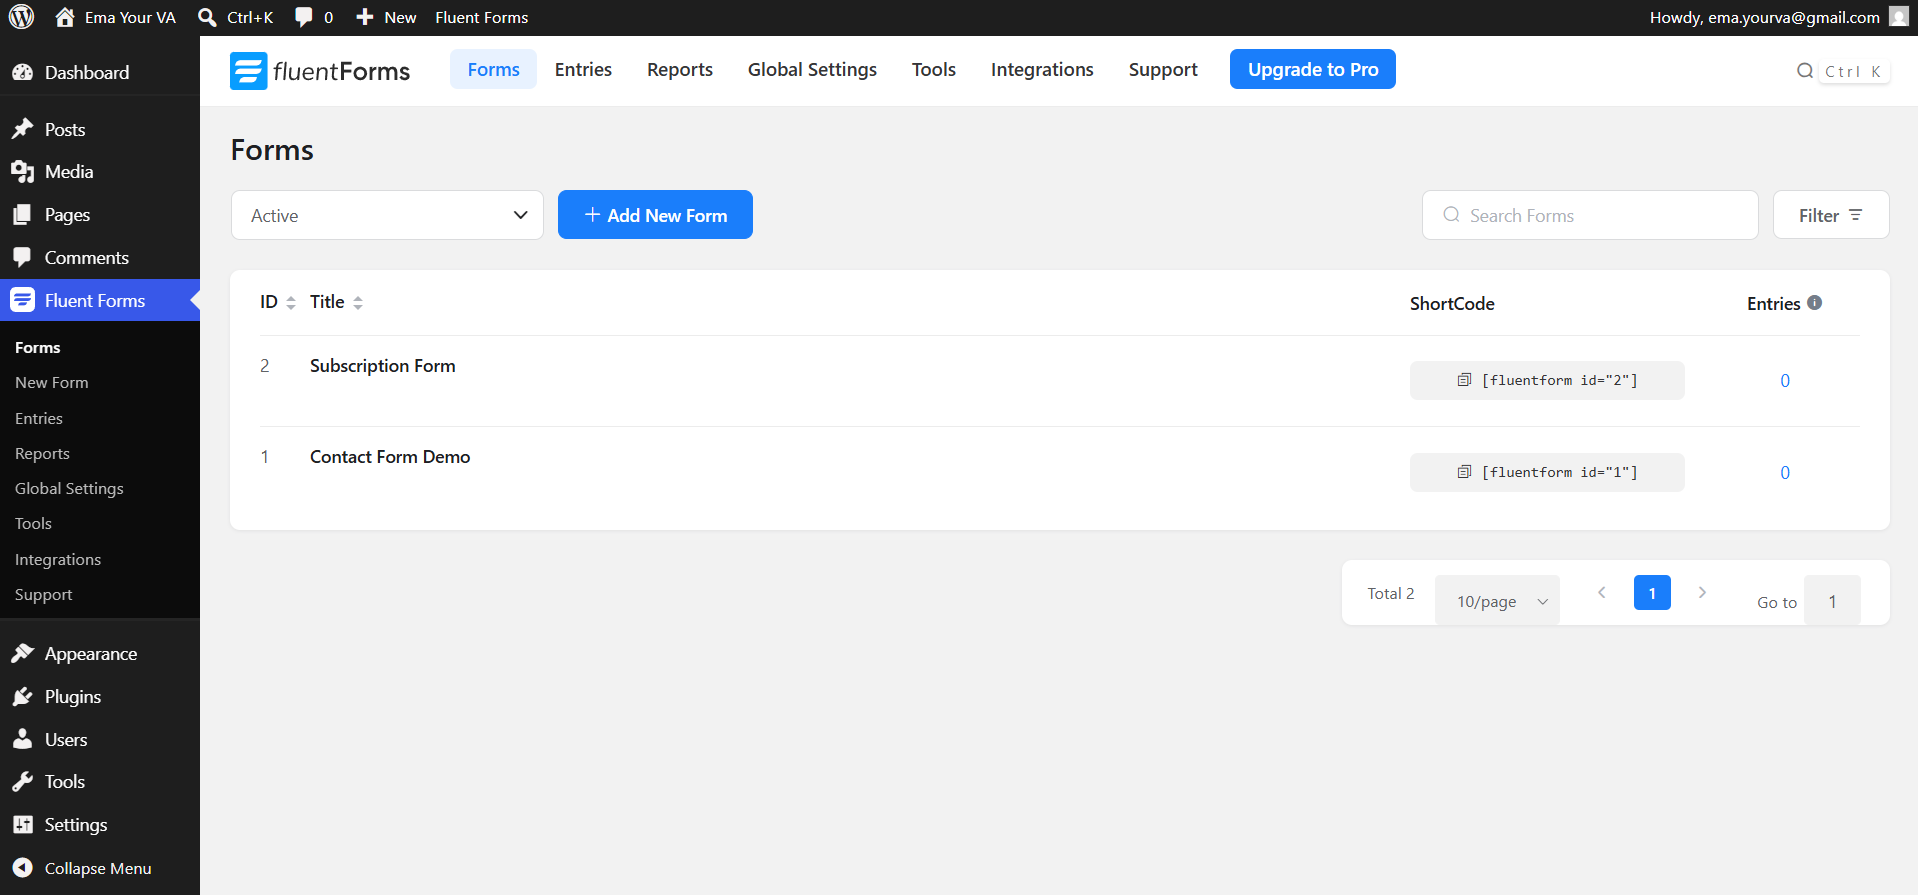Open the Reports top tab
Screen dimensions: 1918x895
click(680, 69)
